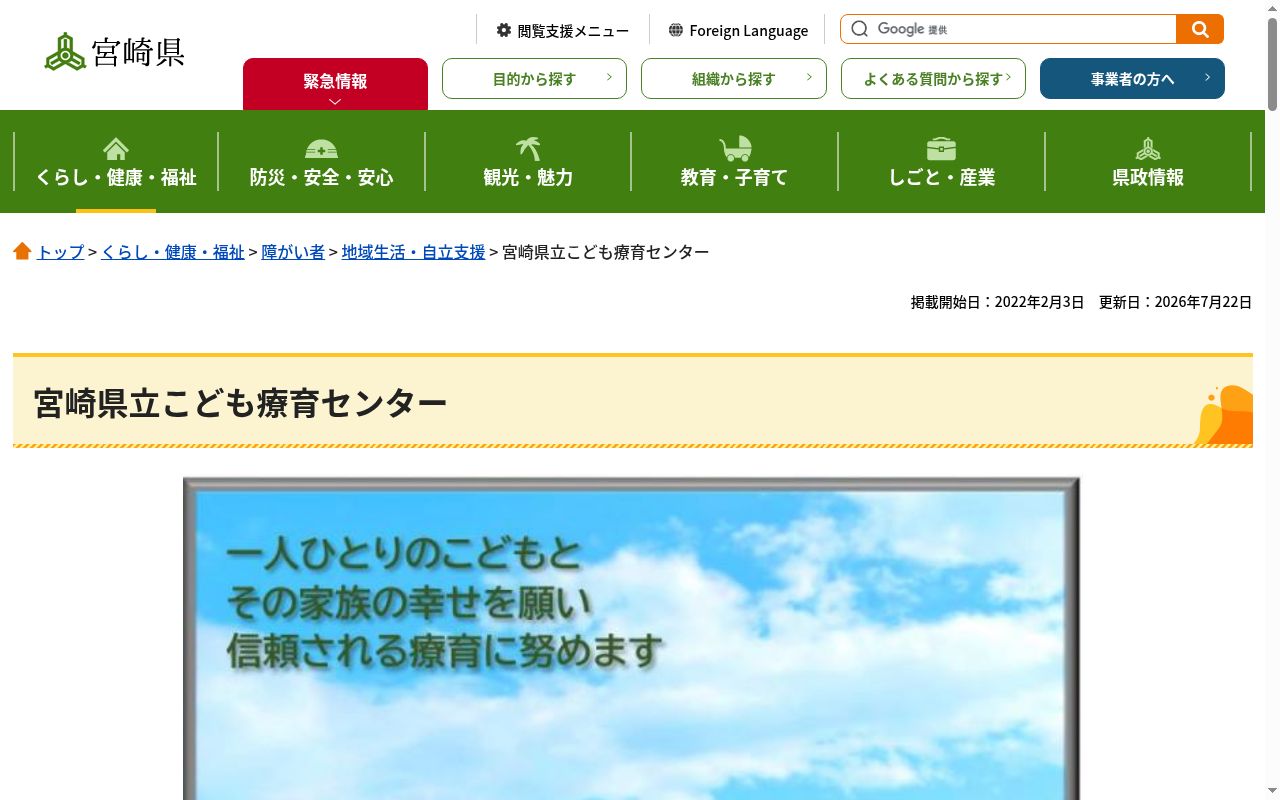The width and height of the screenshot is (1280, 800).
Task: Click the Foreign Language globe icon
Action: [676, 30]
